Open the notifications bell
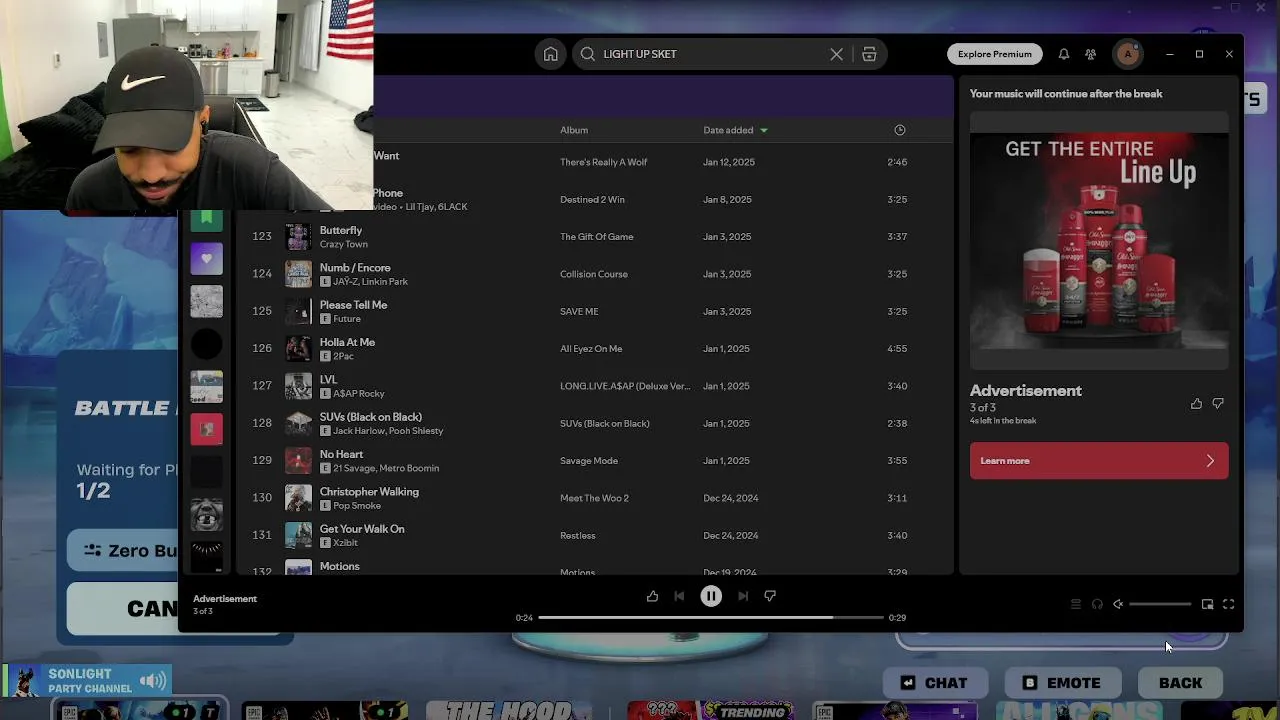This screenshot has width=1280, height=720. [x=1064, y=54]
